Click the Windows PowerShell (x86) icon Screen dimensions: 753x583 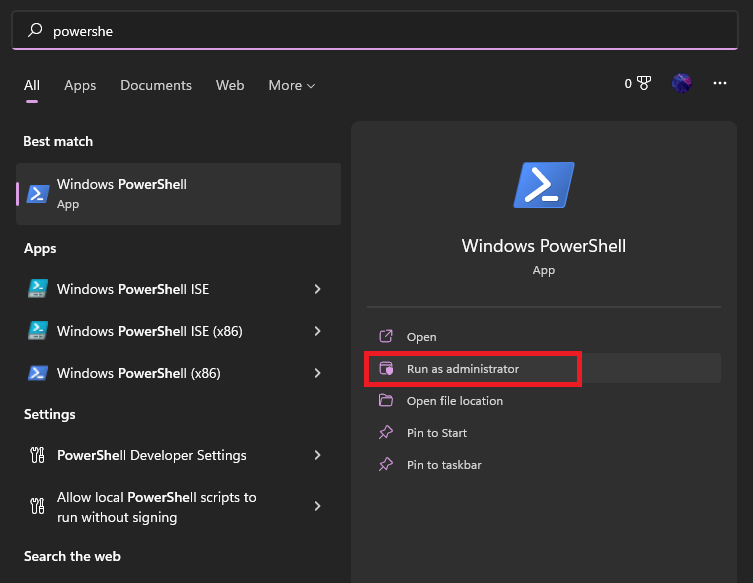coord(37,373)
